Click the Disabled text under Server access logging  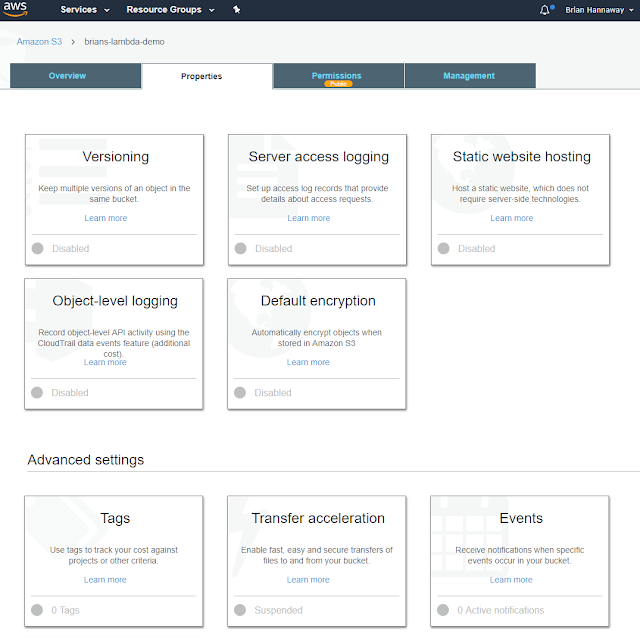(273, 249)
